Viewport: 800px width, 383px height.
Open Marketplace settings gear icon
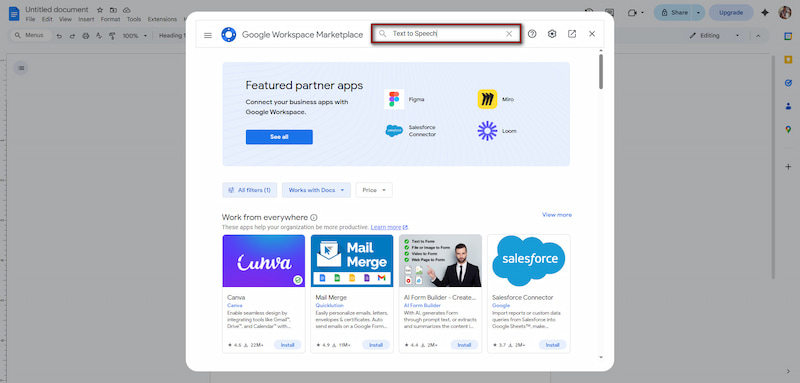pos(552,34)
